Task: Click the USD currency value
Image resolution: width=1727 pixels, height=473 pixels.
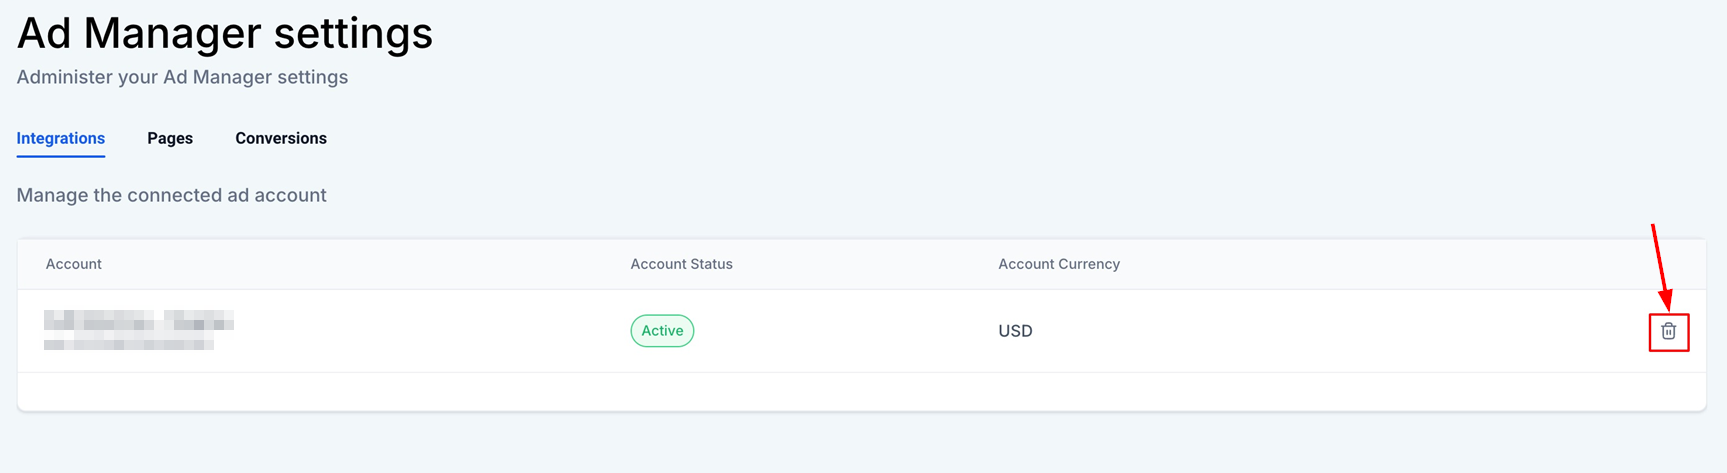Action: click(x=1015, y=331)
